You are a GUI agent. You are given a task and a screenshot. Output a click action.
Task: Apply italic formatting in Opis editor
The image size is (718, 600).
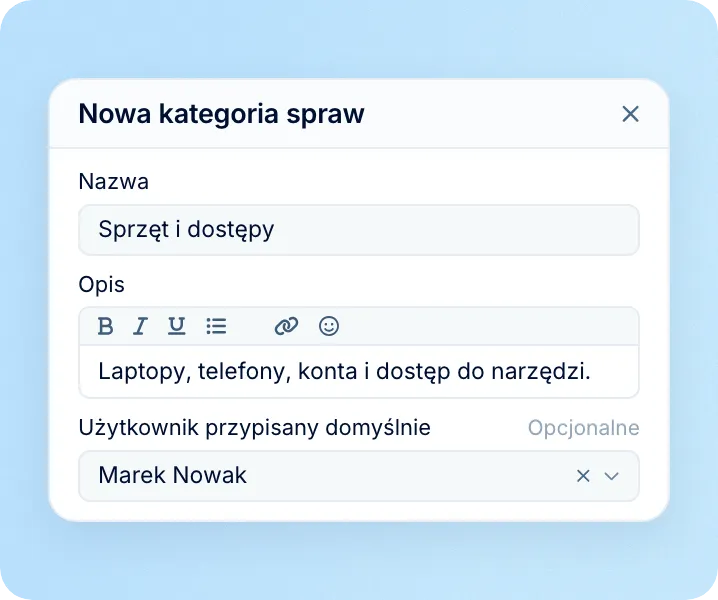[141, 327]
